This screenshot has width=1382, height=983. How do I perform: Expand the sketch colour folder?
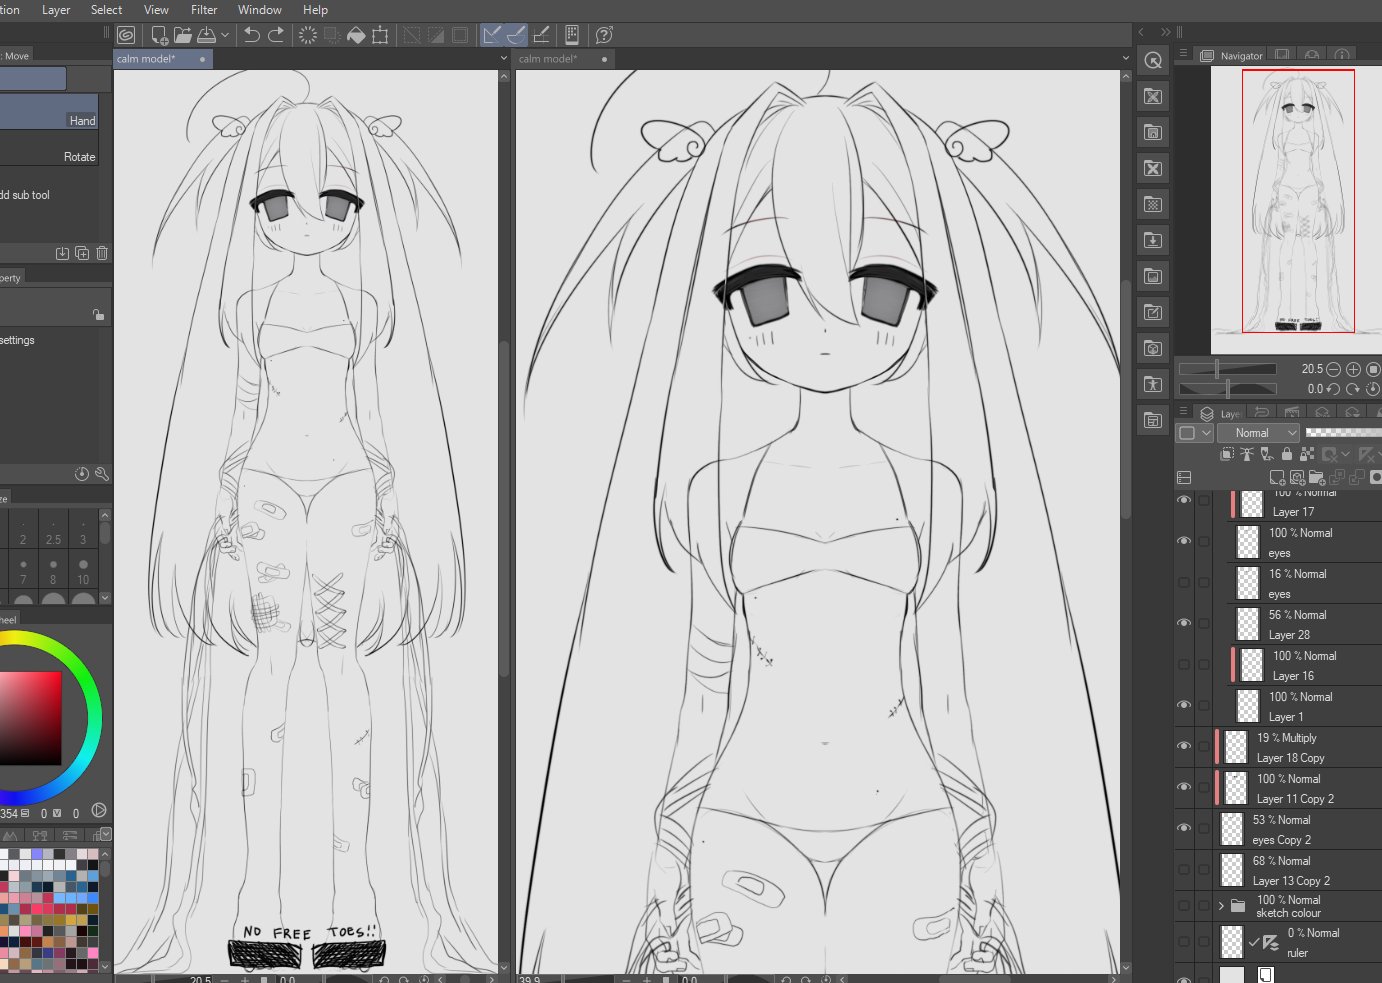pyautogui.click(x=1221, y=906)
